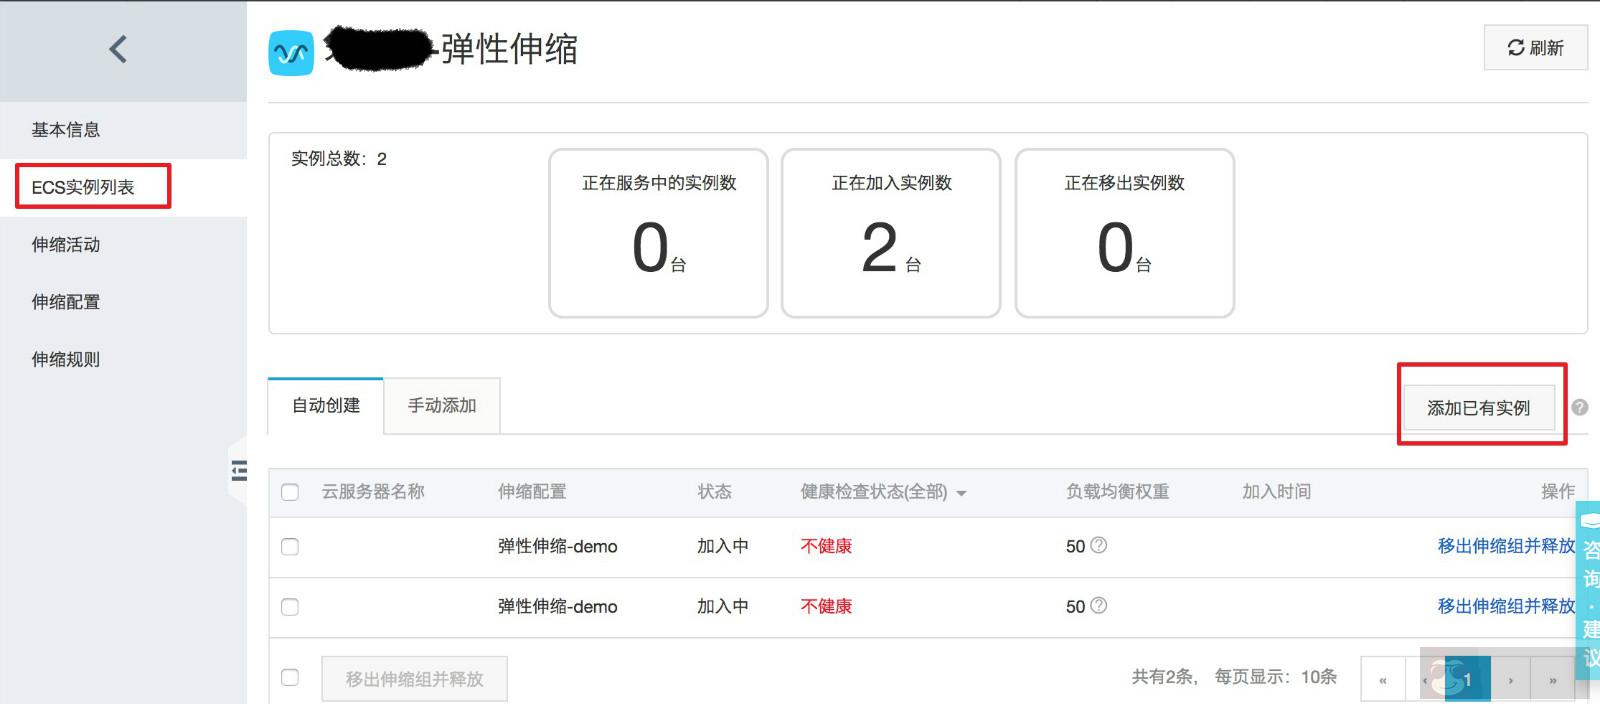
Task: Open help icon next to 添加已有实例
Action: 1580,407
